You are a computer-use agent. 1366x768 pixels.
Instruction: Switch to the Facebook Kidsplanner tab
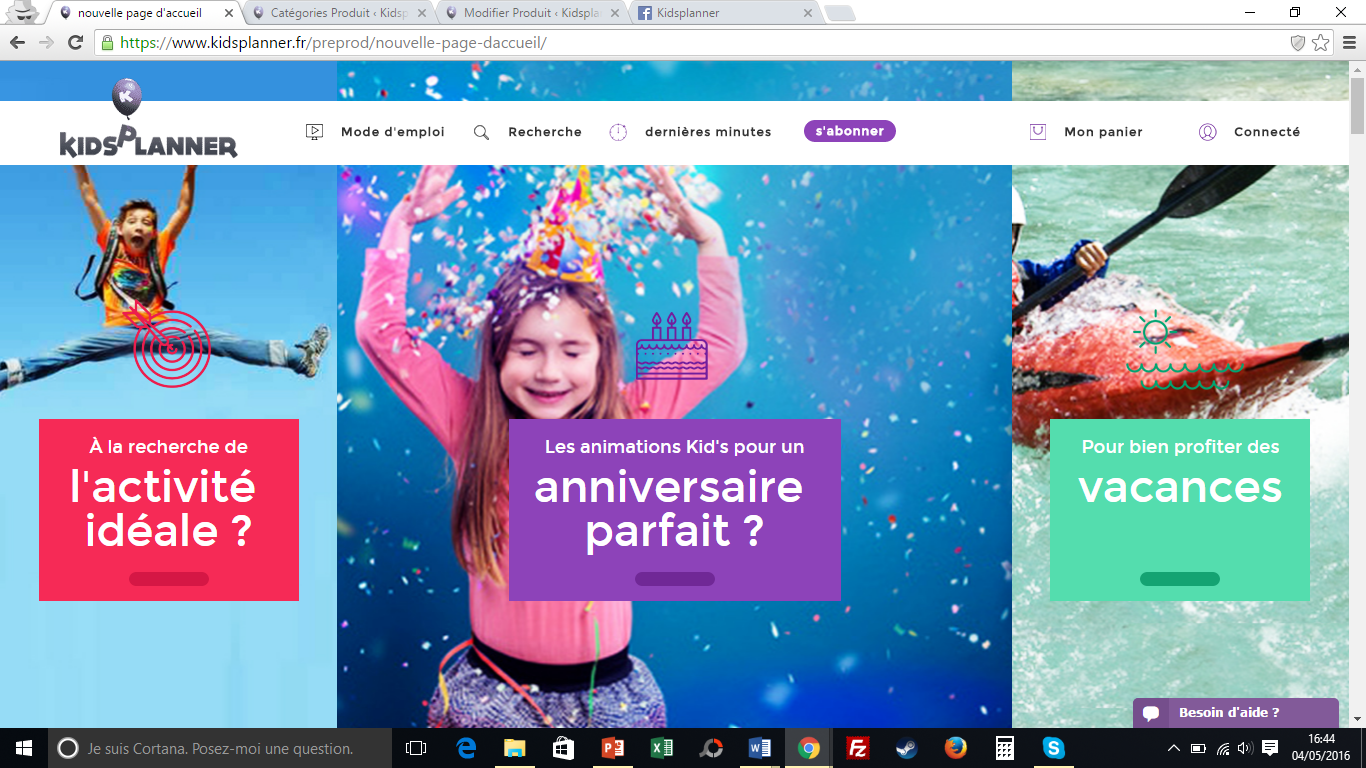pyautogui.click(x=720, y=13)
